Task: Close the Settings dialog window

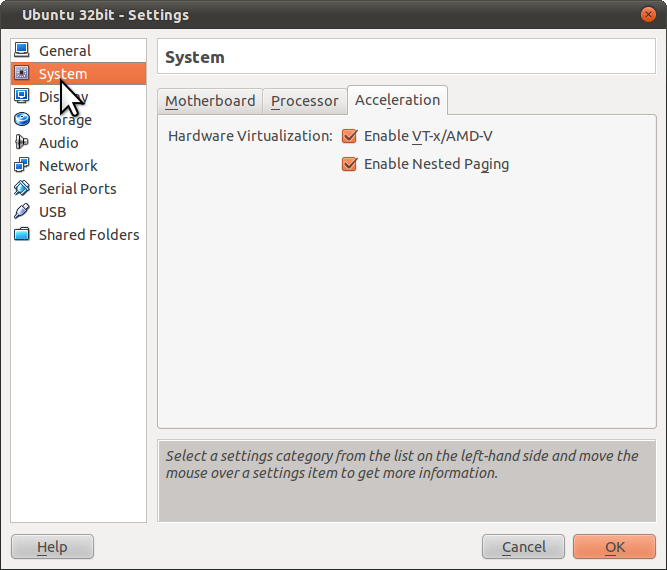Action: [x=649, y=14]
